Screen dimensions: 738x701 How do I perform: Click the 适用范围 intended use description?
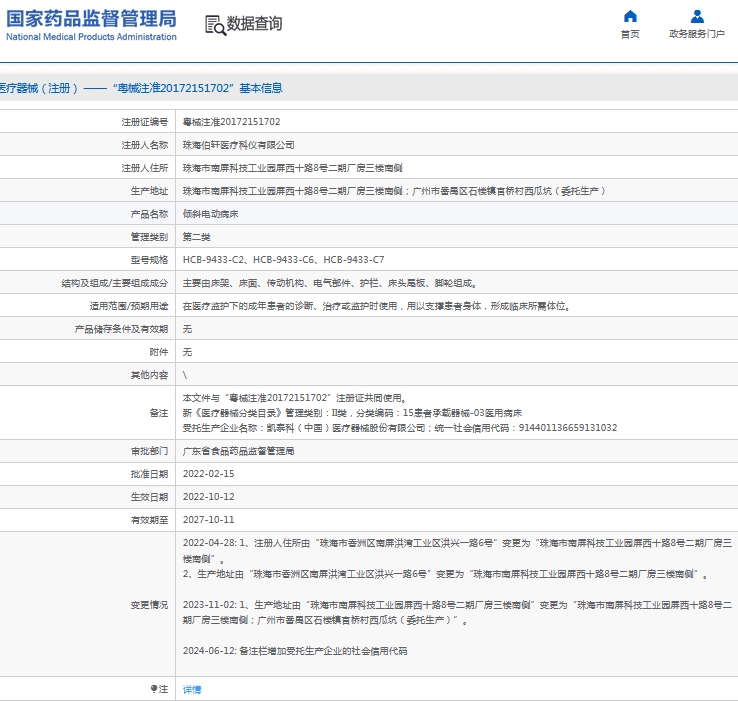point(377,306)
